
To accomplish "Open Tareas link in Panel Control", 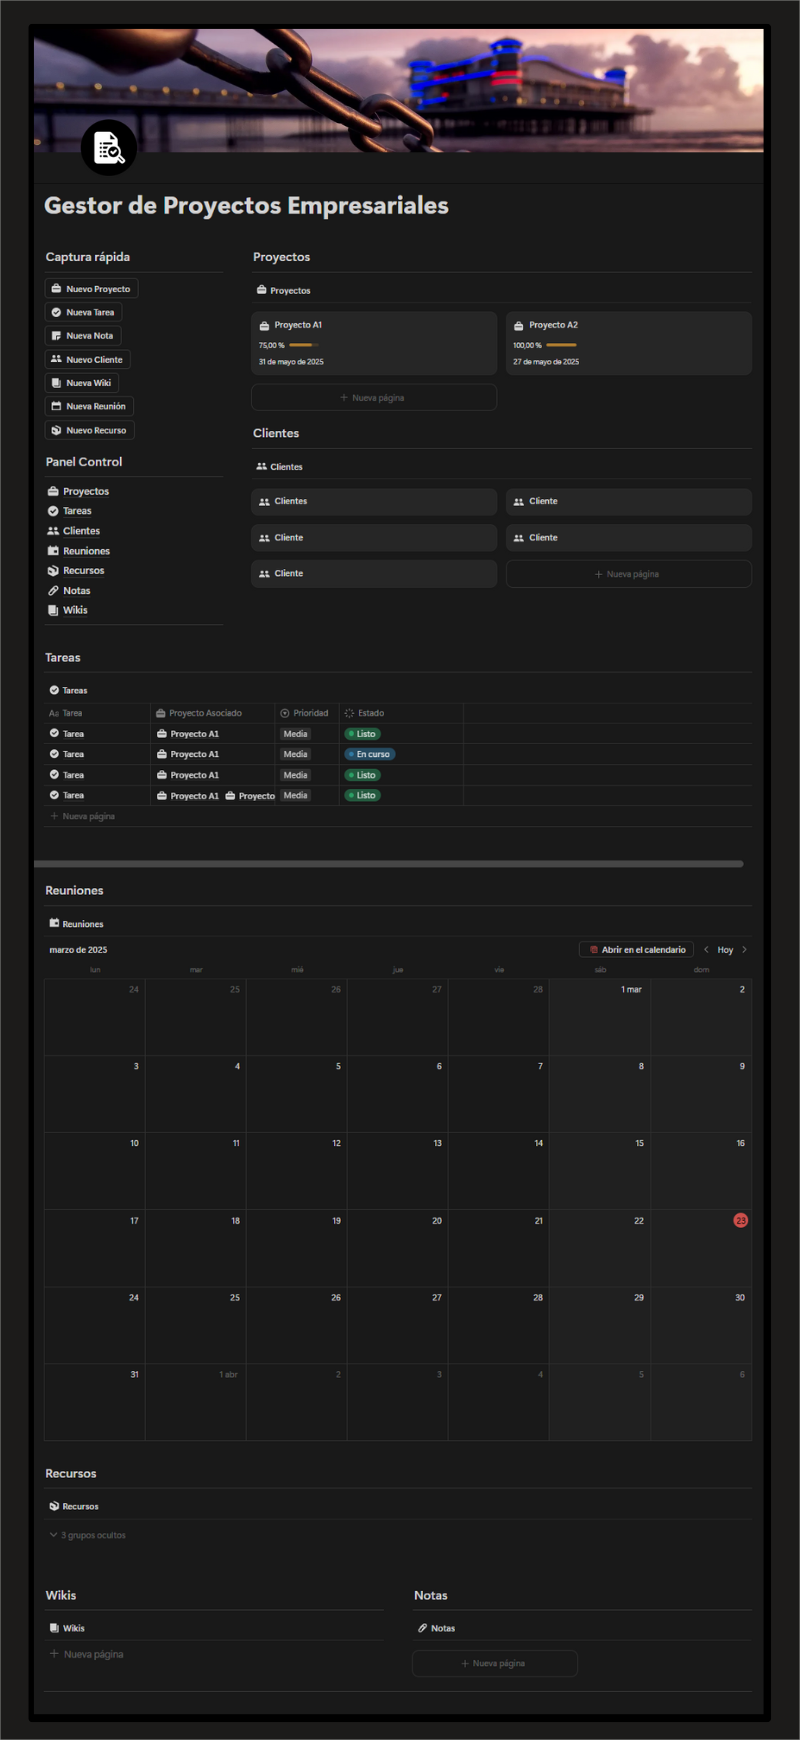I will click(x=69, y=511).
